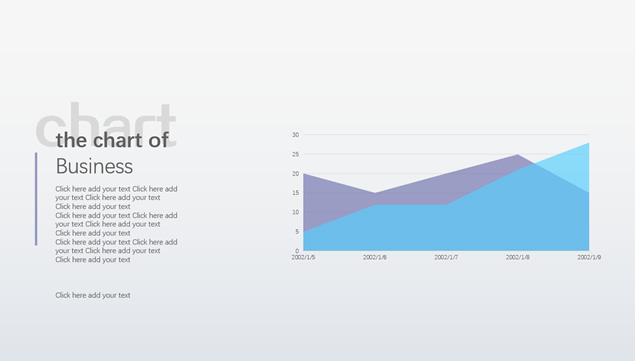Screen dimensions: 635x361
Task: Select the 'the chart of' title text
Action: tap(112, 140)
